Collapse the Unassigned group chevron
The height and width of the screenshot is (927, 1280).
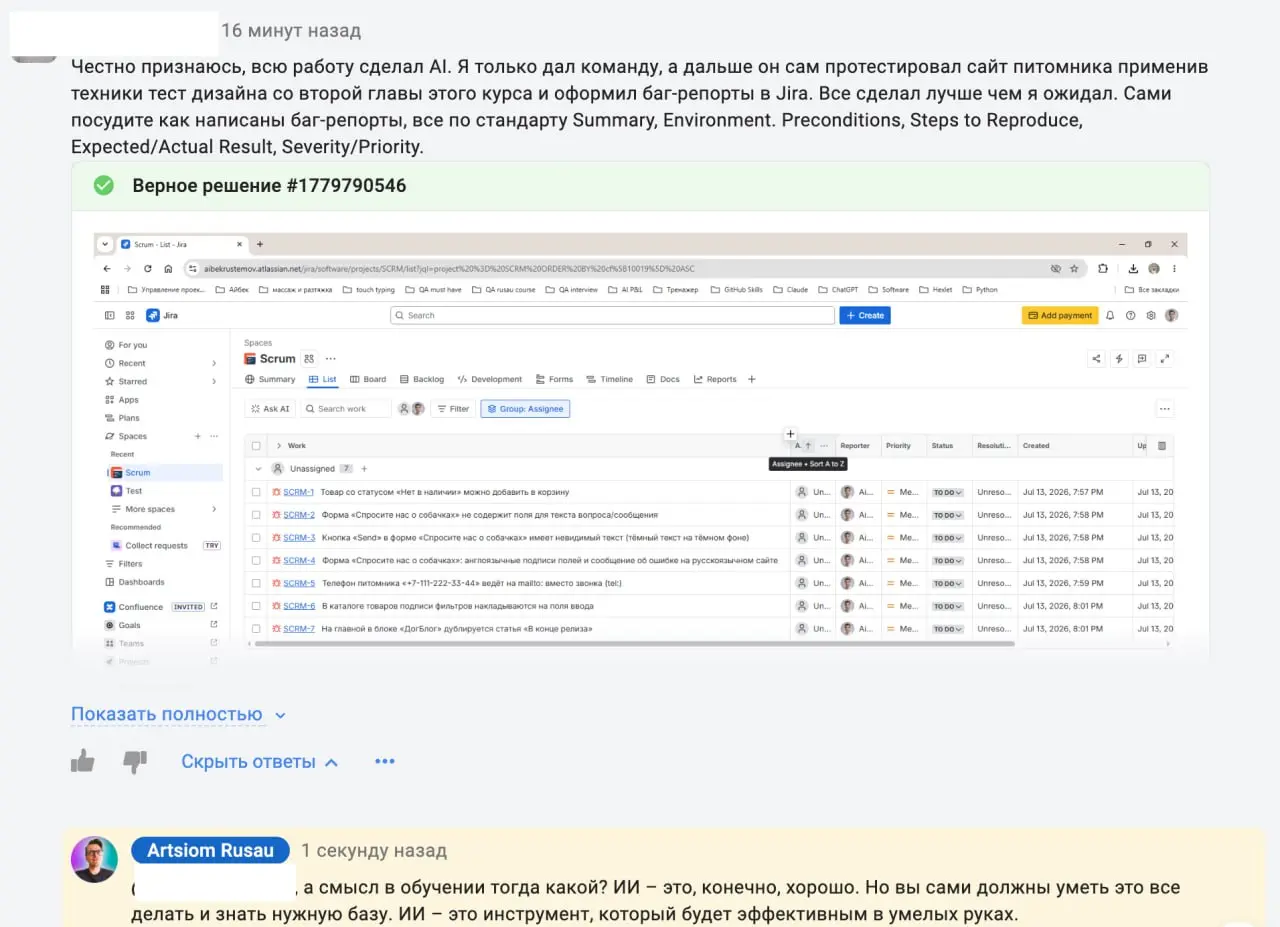pos(258,468)
